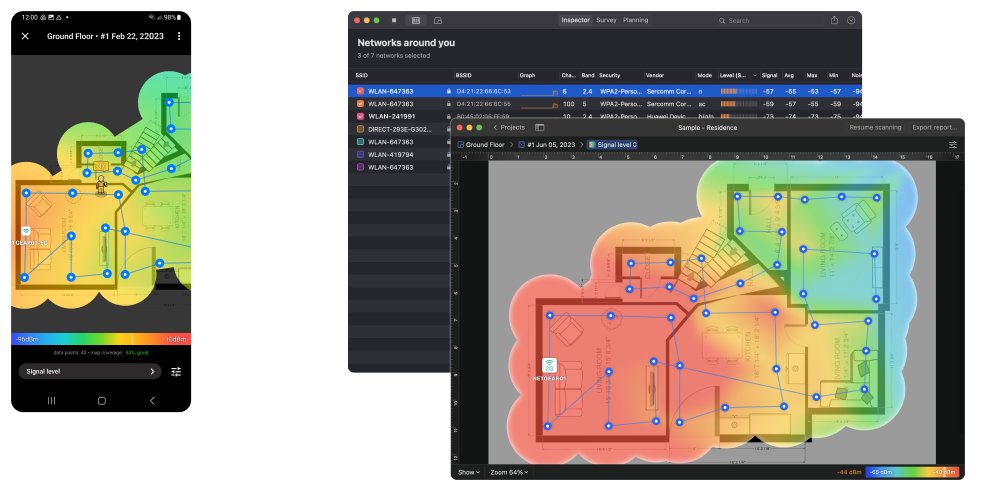
Task: Open the Zoom 64% dropdown
Action: pos(509,473)
